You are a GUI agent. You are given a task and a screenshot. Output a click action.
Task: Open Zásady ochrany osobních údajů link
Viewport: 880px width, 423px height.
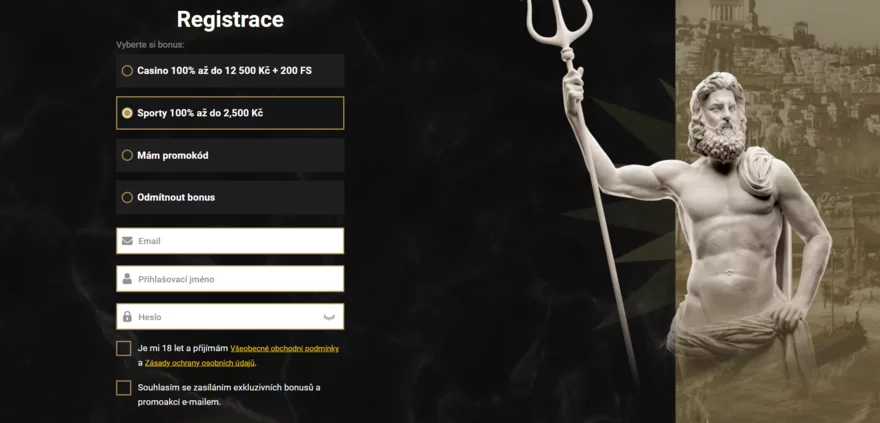(x=200, y=363)
